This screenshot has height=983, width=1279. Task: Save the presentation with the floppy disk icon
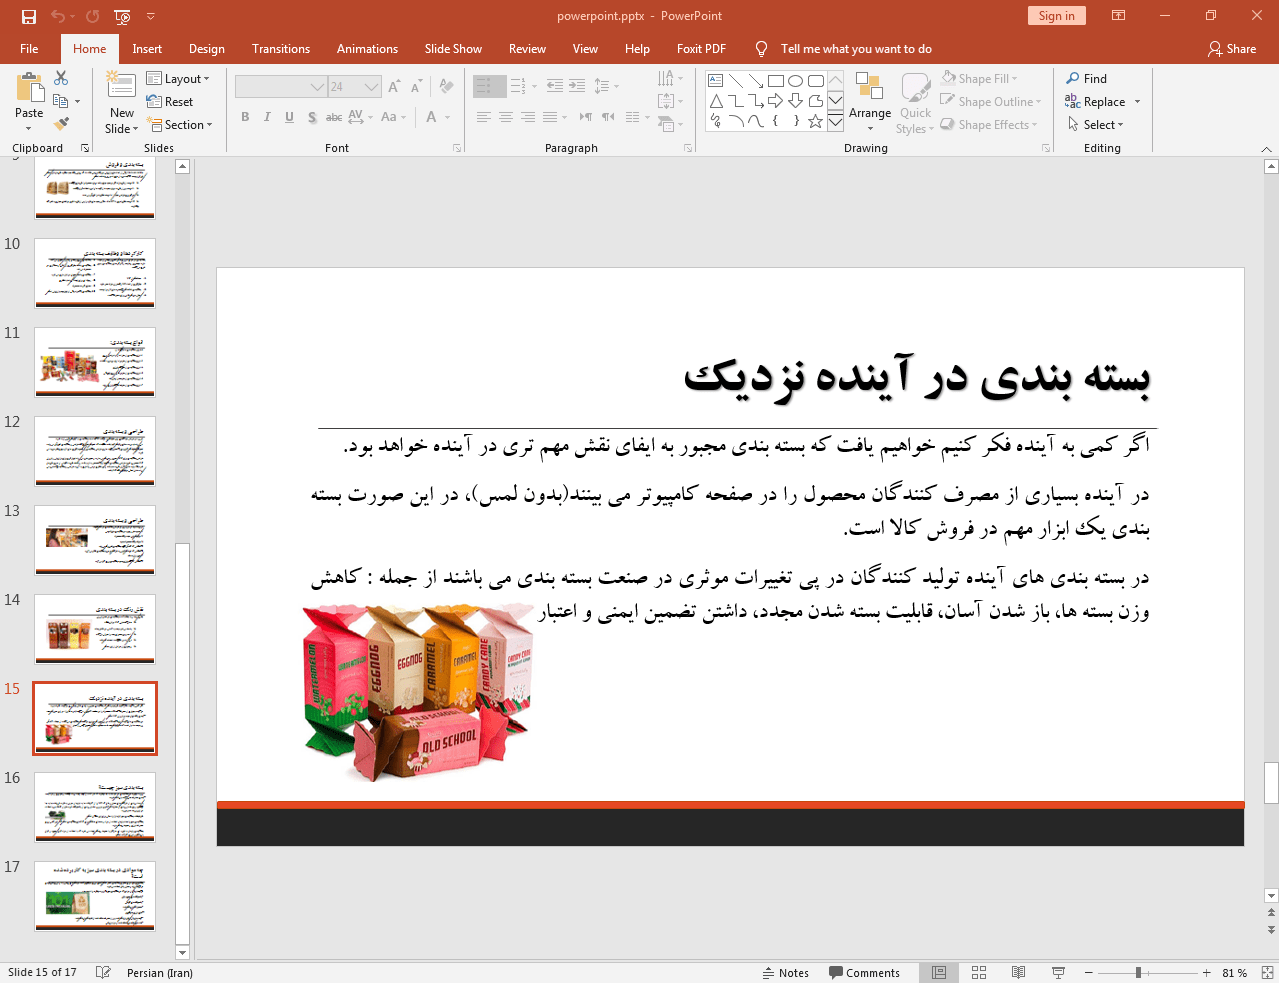click(28, 16)
